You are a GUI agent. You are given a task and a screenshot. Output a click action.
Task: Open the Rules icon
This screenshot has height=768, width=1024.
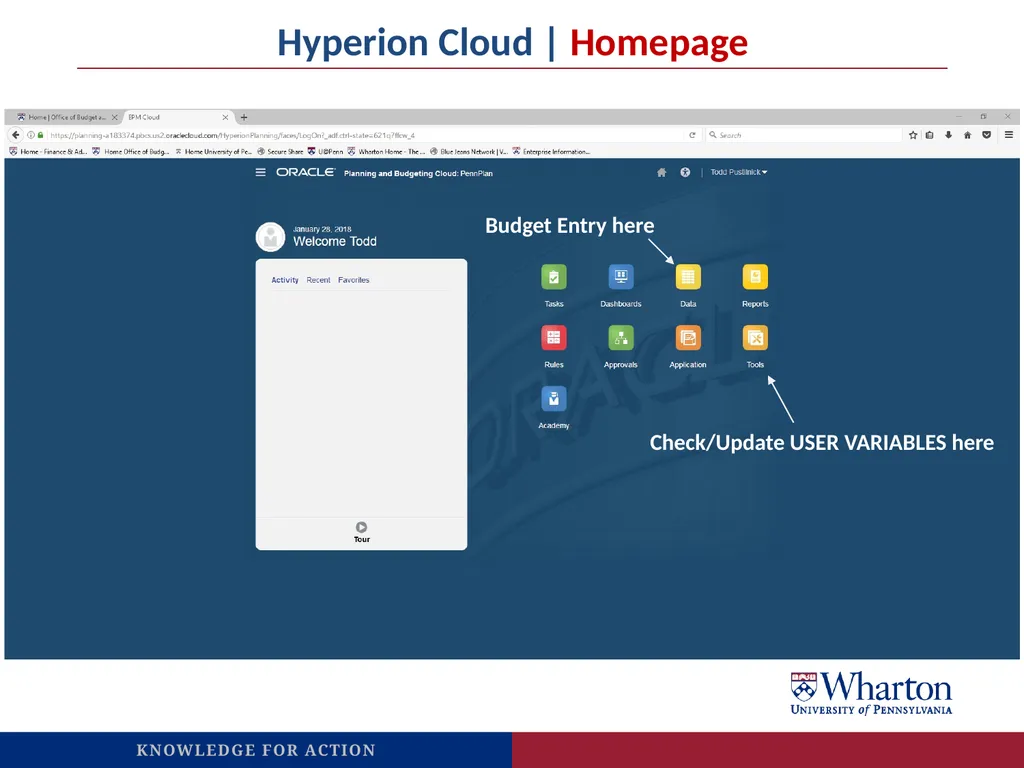tap(553, 338)
